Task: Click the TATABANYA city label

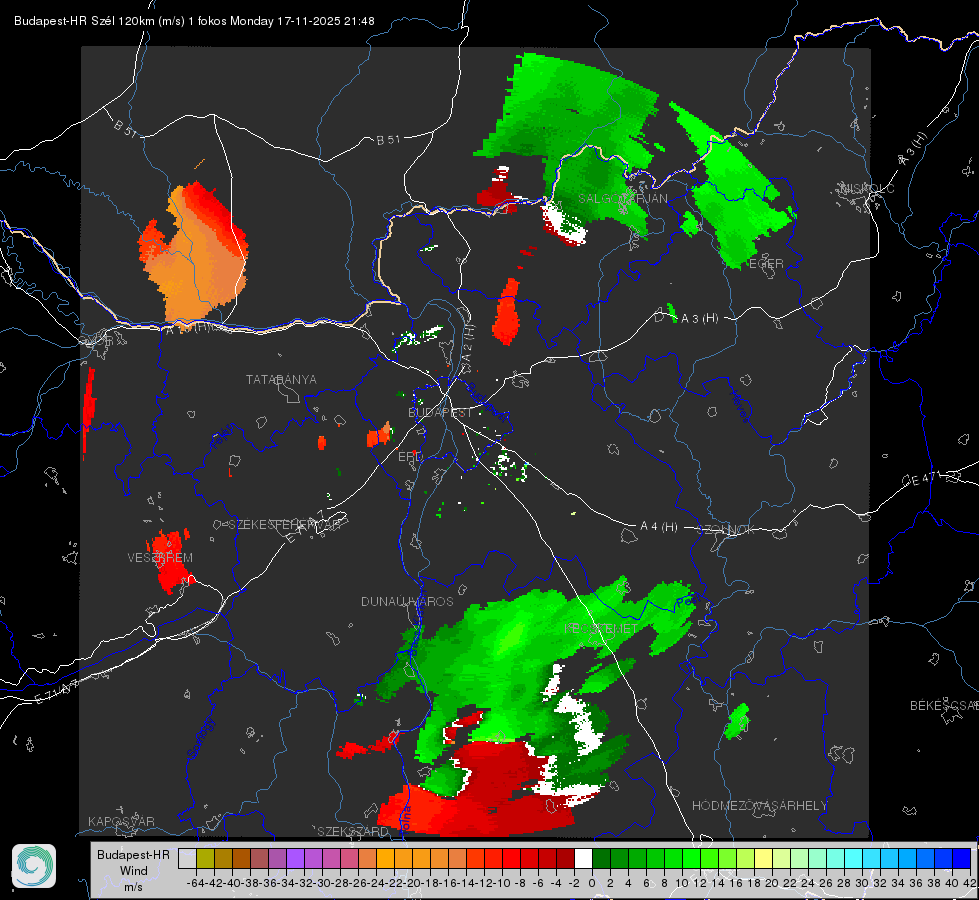Action: [281, 380]
